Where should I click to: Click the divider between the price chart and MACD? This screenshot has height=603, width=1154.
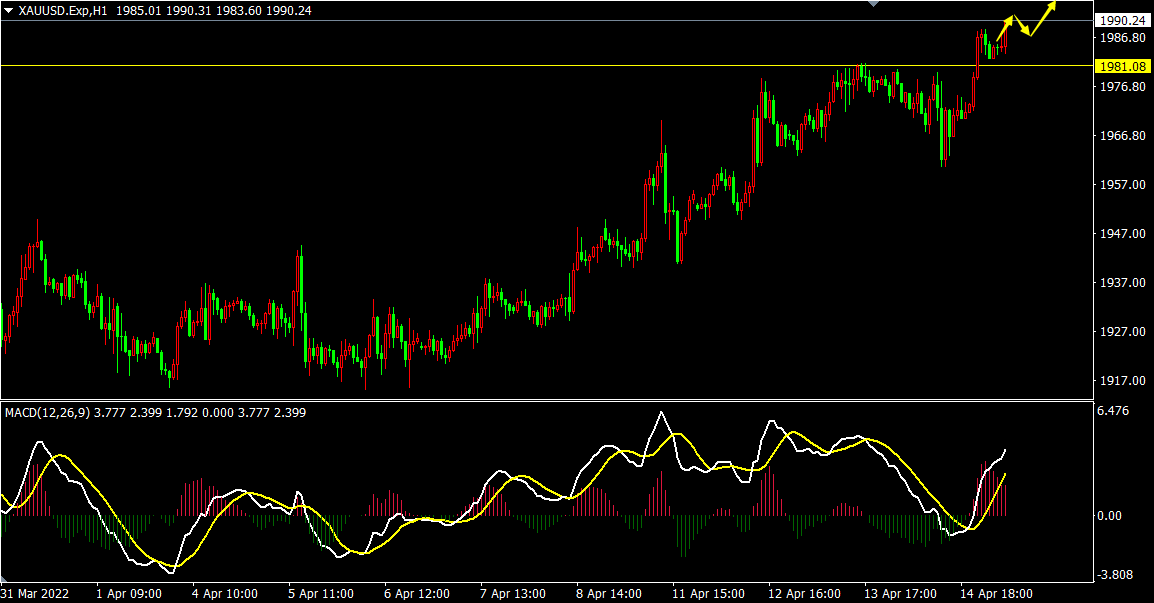coord(545,400)
